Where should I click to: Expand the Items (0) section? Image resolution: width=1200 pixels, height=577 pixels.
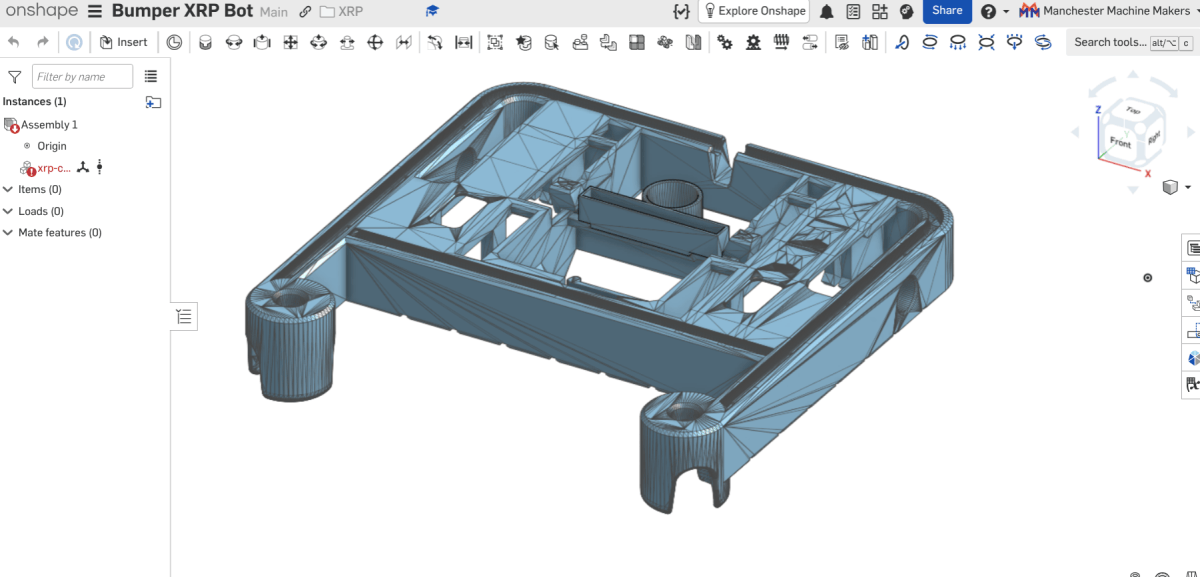tap(40, 189)
